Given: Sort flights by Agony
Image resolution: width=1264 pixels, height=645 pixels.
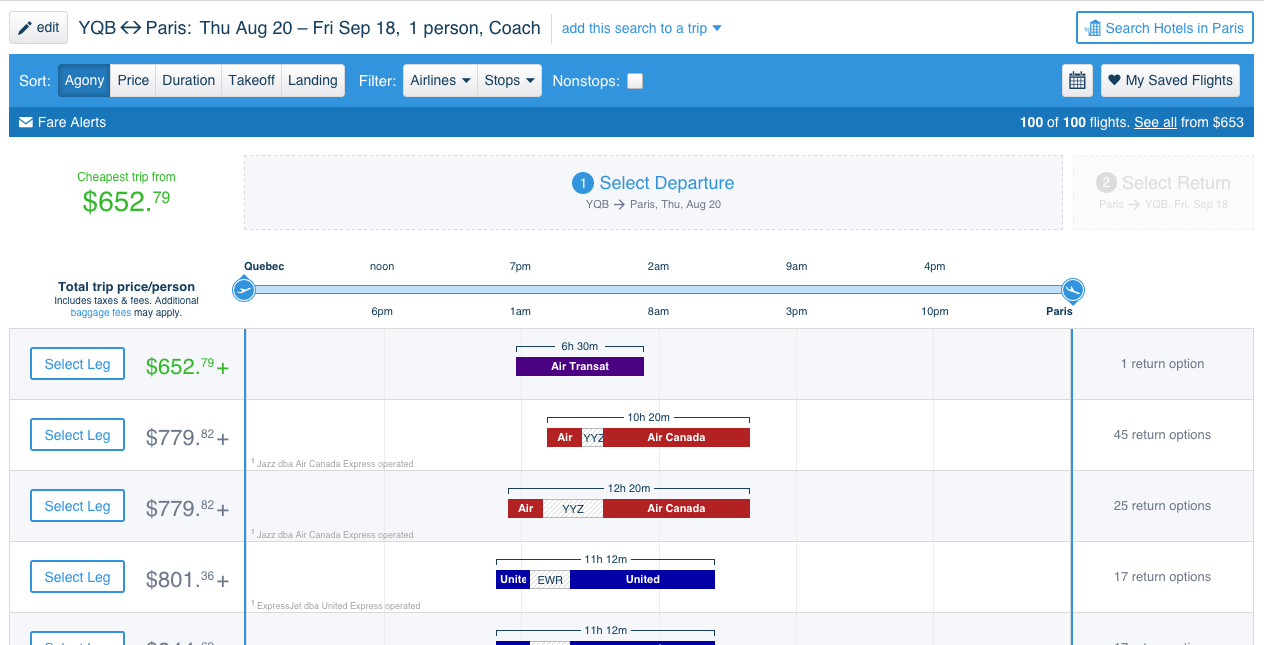Looking at the screenshot, I should (84, 81).
